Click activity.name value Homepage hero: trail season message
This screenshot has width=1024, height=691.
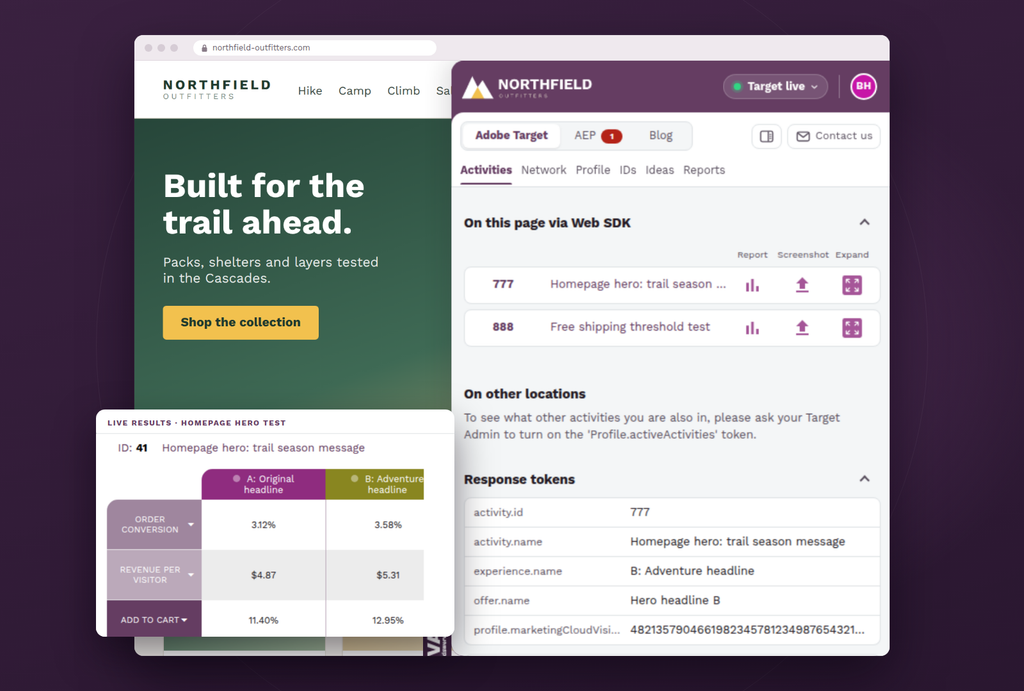[737, 541]
